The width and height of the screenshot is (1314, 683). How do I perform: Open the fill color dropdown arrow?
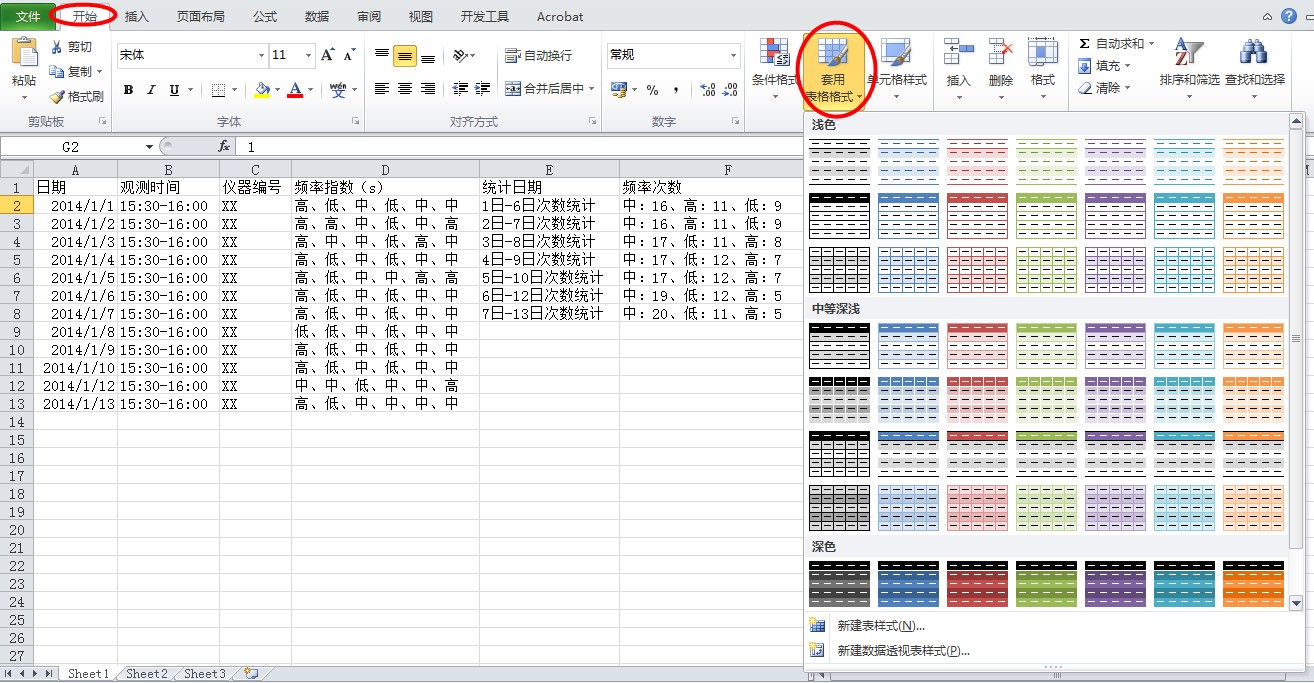[x=277, y=90]
